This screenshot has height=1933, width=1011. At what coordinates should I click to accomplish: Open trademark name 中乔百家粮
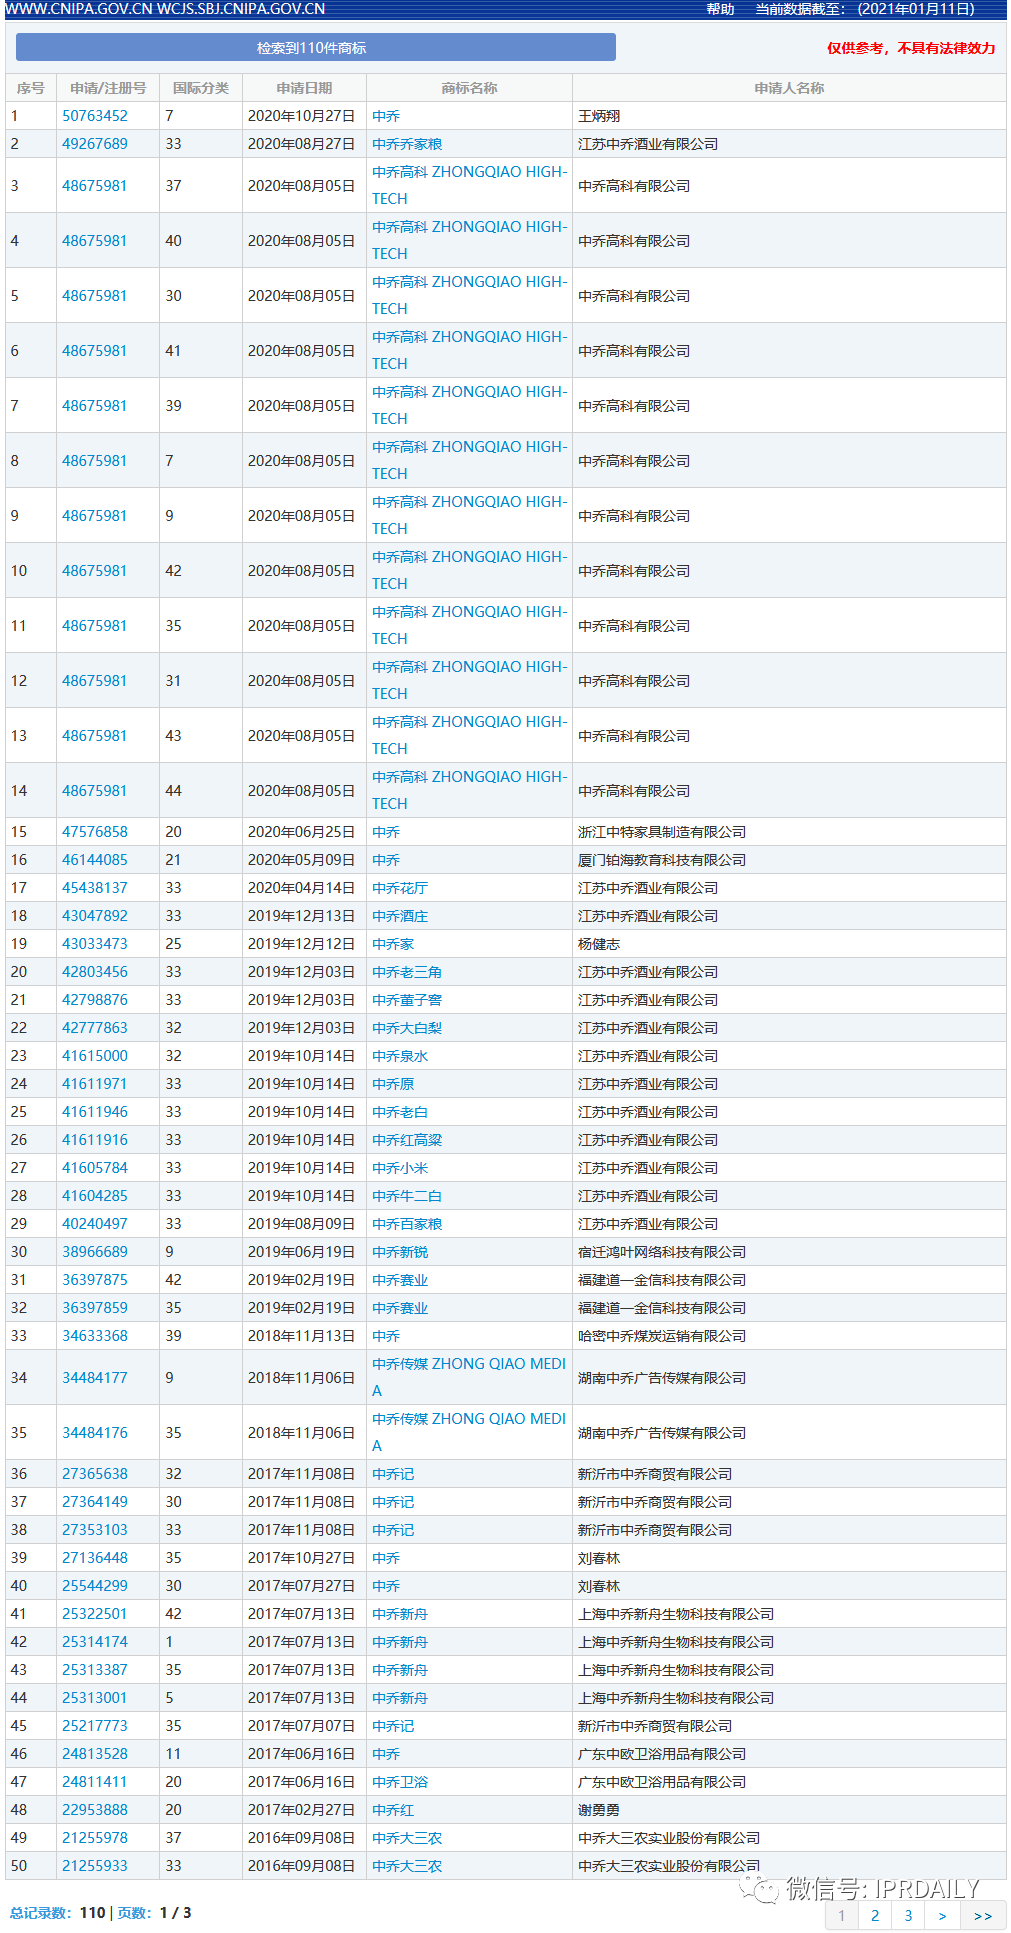(407, 1224)
